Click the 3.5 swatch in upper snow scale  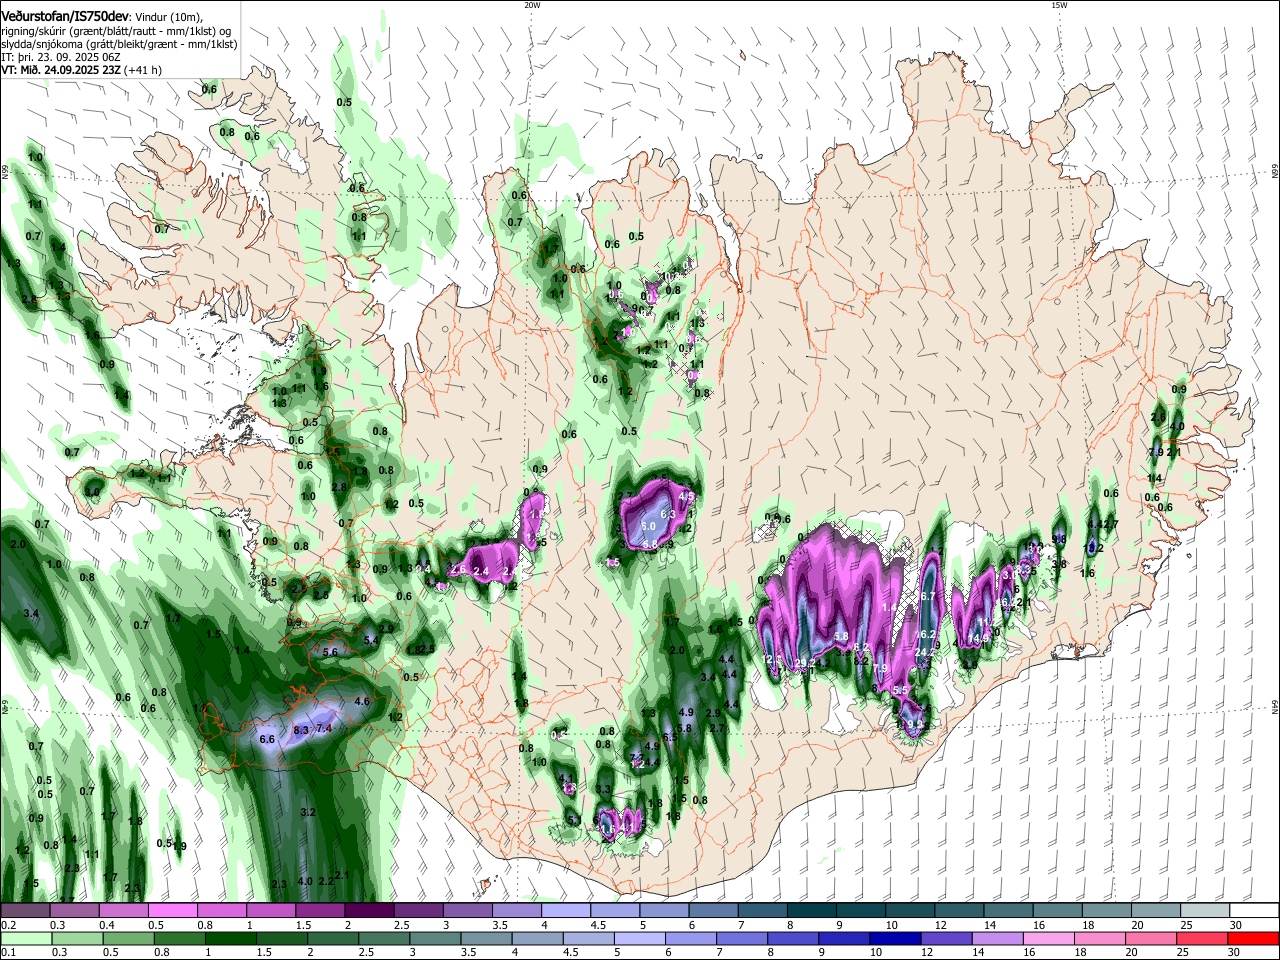click(517, 911)
